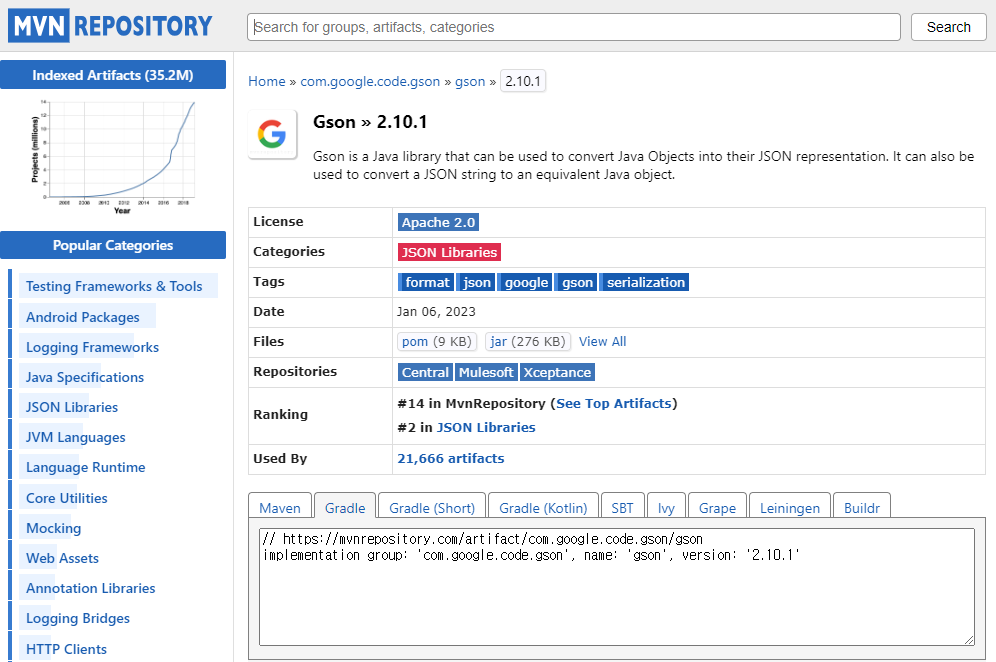Click the Jan 06, 2023 date value
This screenshot has width=996, height=662.
(x=436, y=312)
